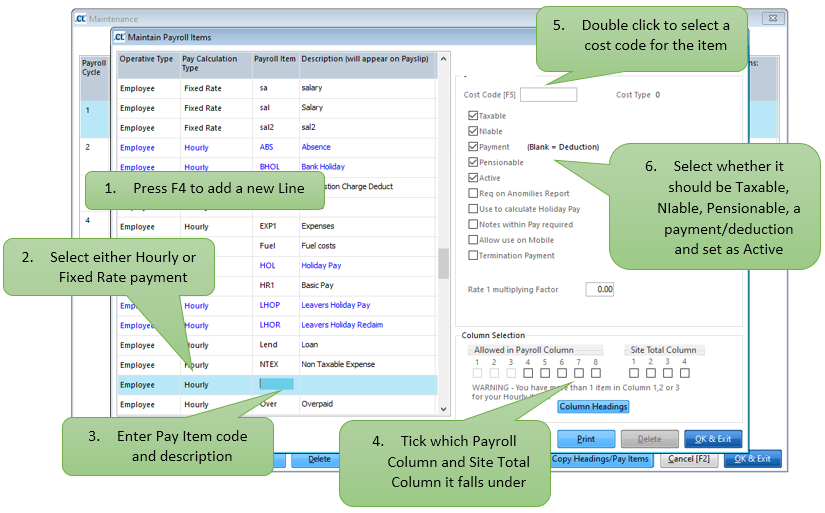Click the Rate 1 multiplying Factor field

tap(599, 289)
